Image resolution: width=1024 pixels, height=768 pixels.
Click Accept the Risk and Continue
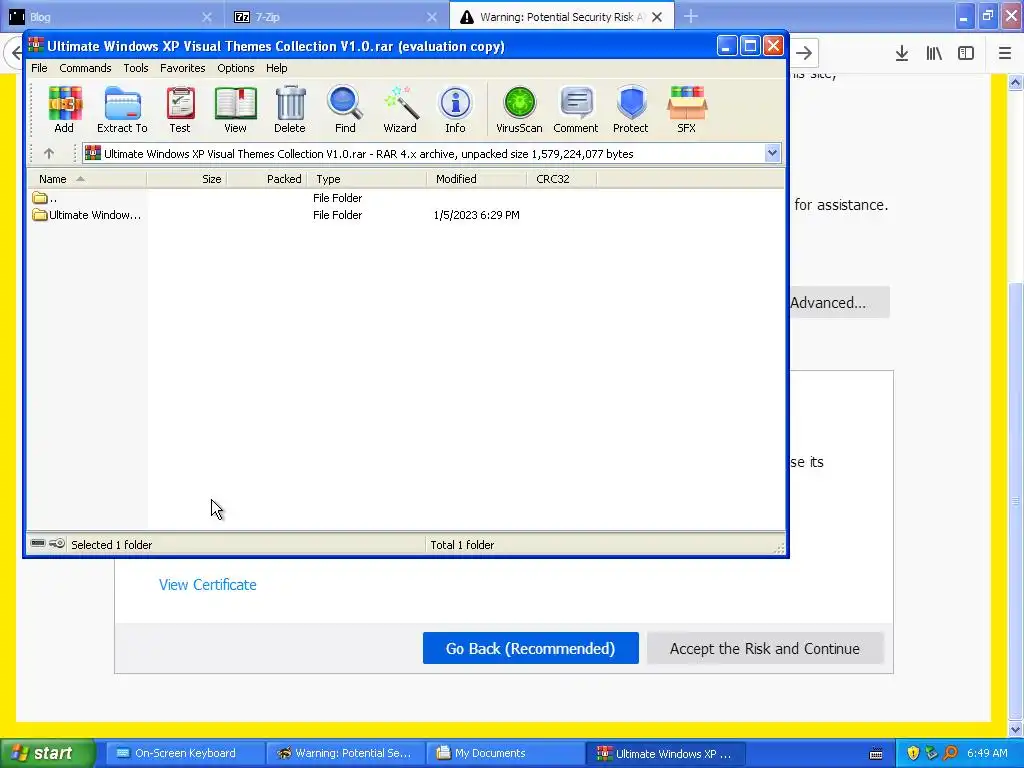tap(765, 648)
